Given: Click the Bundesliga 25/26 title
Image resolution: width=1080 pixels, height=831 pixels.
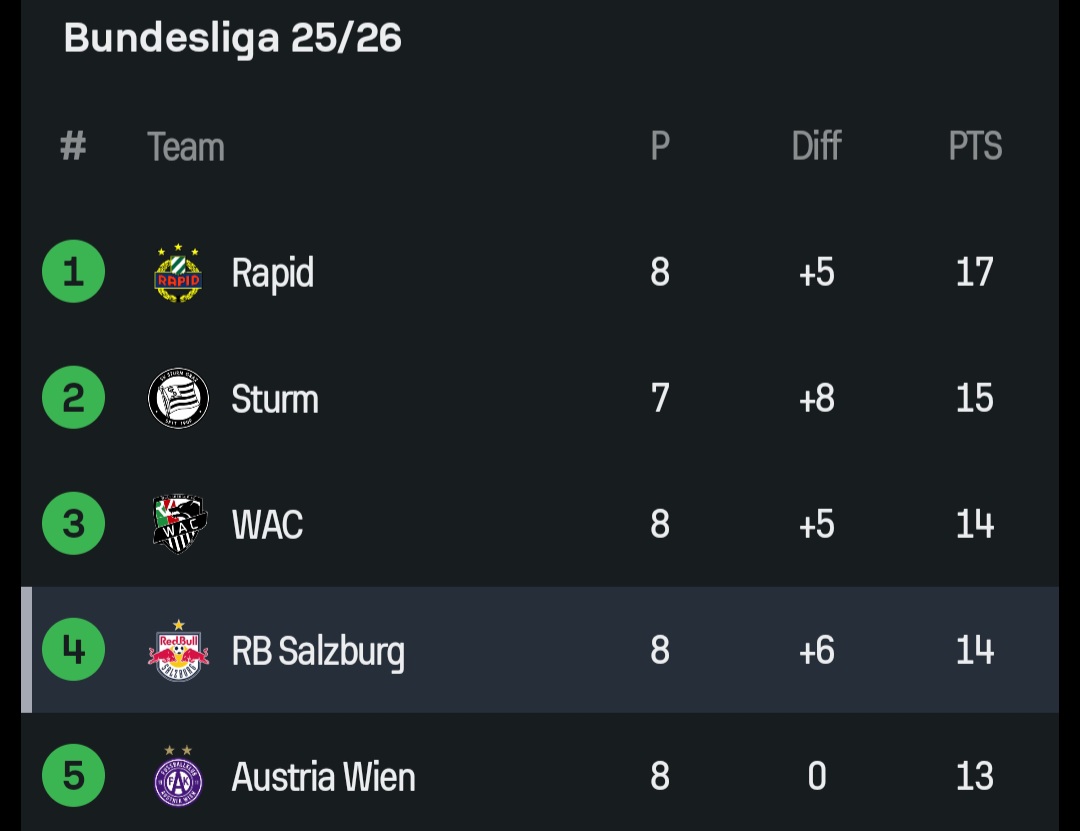Looking at the screenshot, I should coord(232,38).
